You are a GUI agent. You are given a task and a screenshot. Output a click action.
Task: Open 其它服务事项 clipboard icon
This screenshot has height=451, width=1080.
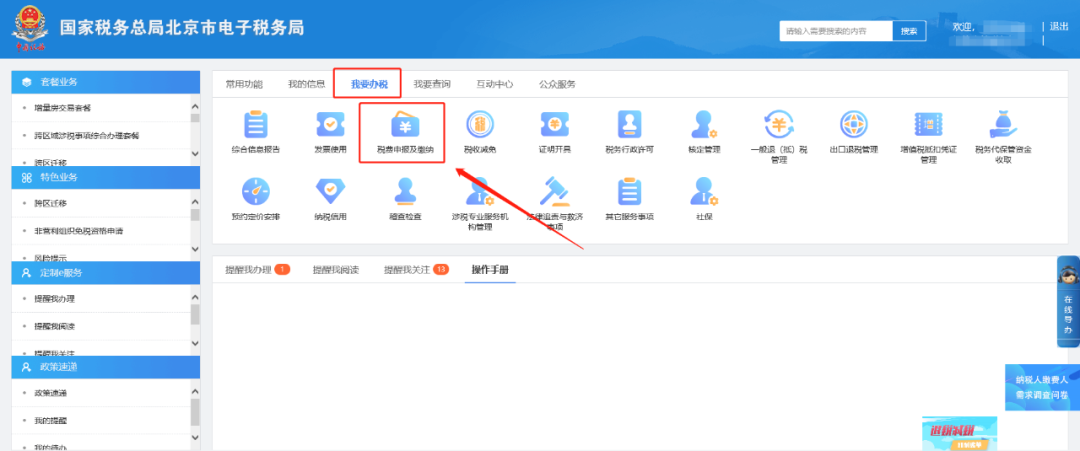pos(629,192)
